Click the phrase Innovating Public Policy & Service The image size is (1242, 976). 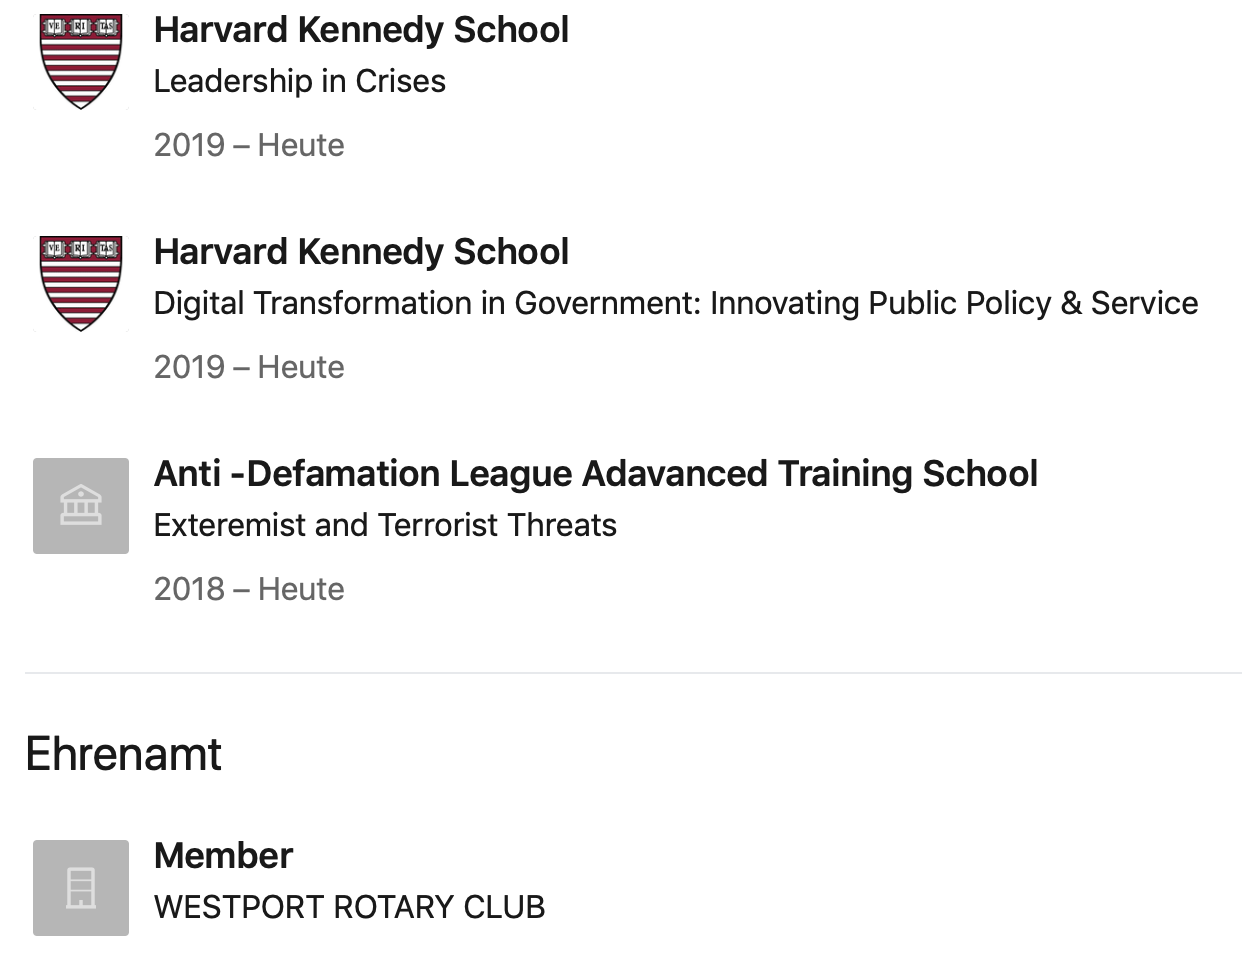(954, 303)
